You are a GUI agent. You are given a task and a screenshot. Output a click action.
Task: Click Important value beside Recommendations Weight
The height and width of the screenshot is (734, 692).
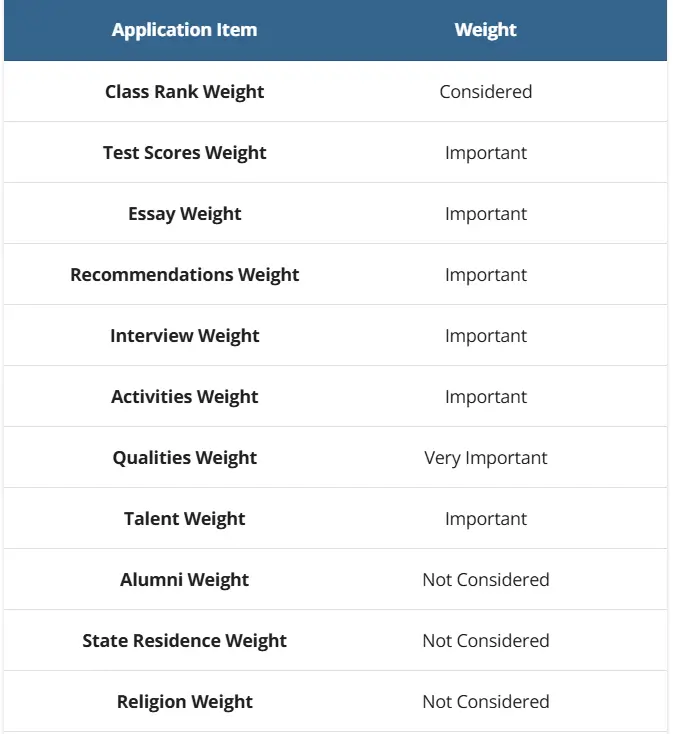click(485, 275)
